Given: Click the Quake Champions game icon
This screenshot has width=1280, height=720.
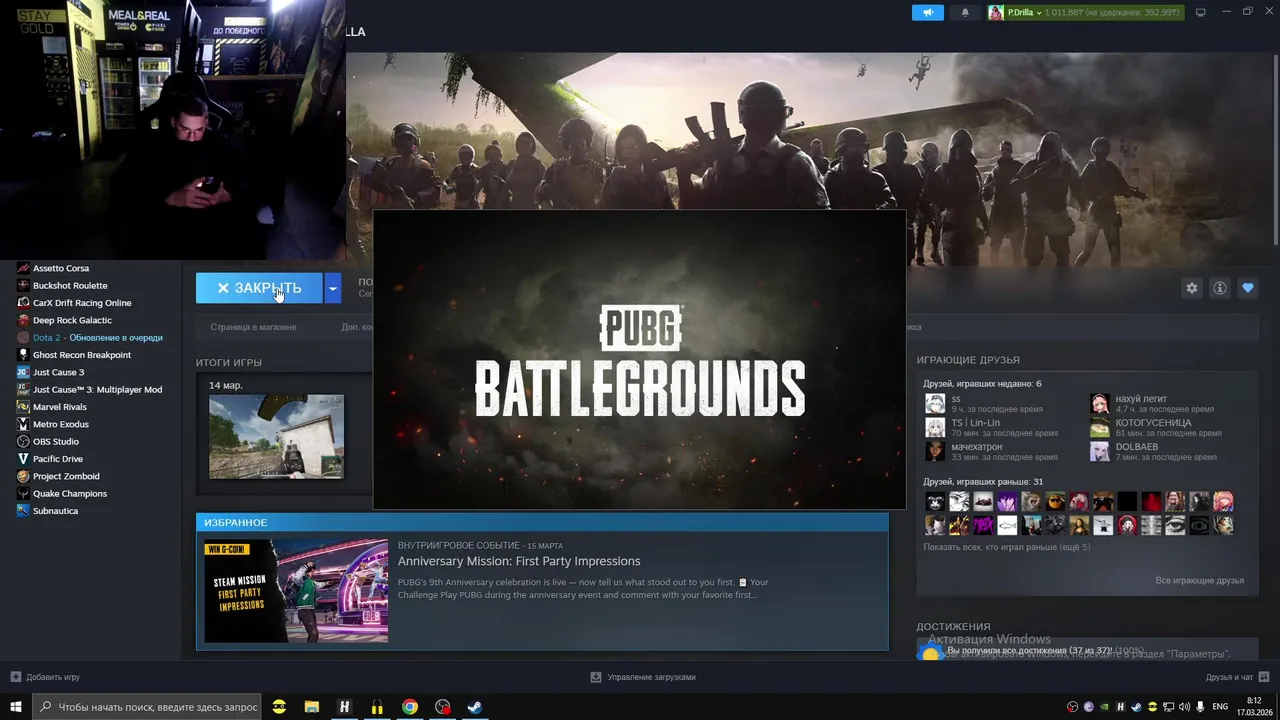Looking at the screenshot, I should tap(24, 493).
